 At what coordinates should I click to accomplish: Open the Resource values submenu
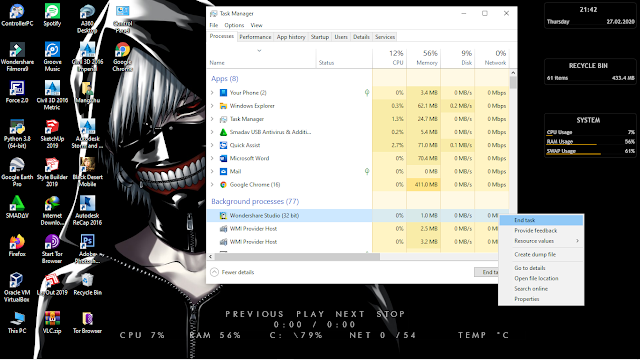coord(541,241)
